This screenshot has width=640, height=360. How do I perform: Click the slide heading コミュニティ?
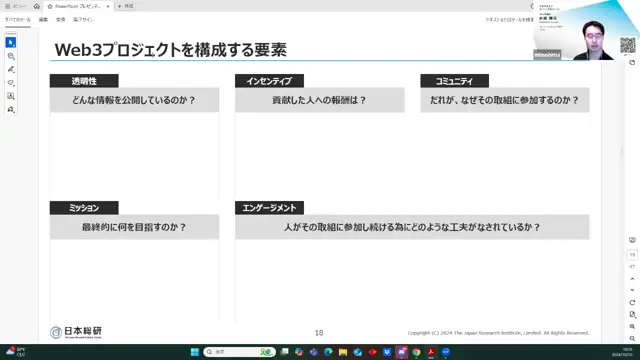[454, 81]
